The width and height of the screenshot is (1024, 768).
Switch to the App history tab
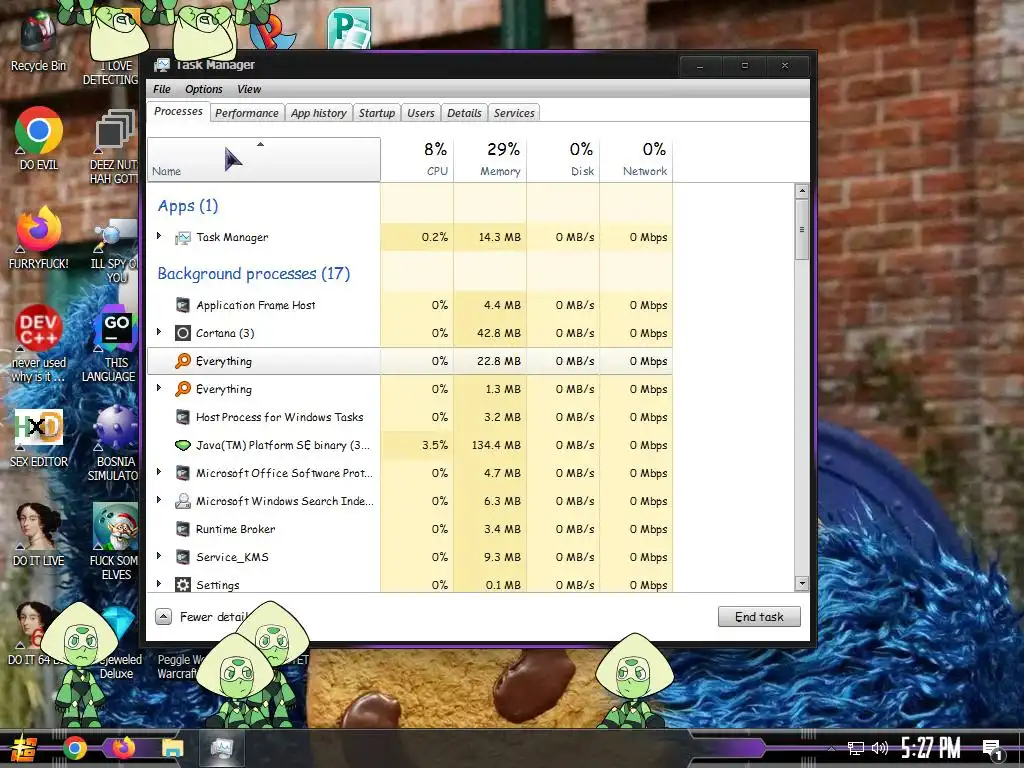(319, 113)
